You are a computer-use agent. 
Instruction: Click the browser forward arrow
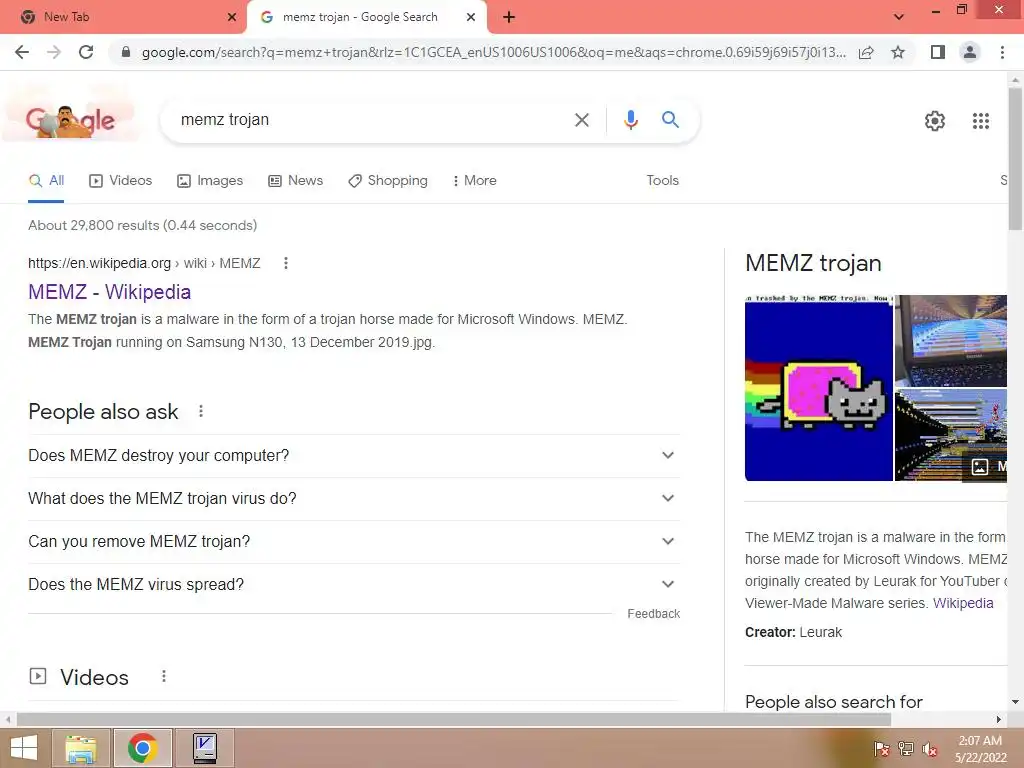(54, 52)
